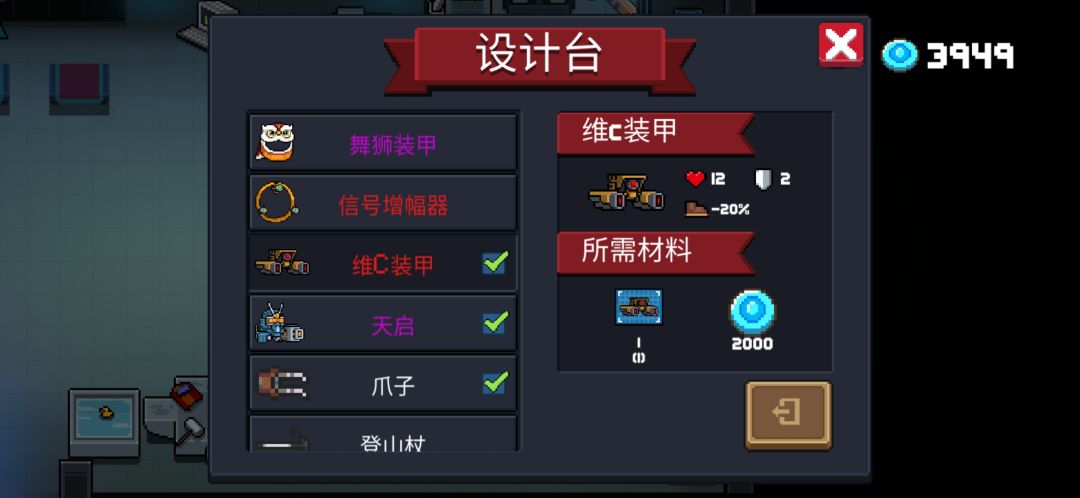Click the 天启 robot mech icon

[x=279, y=323]
